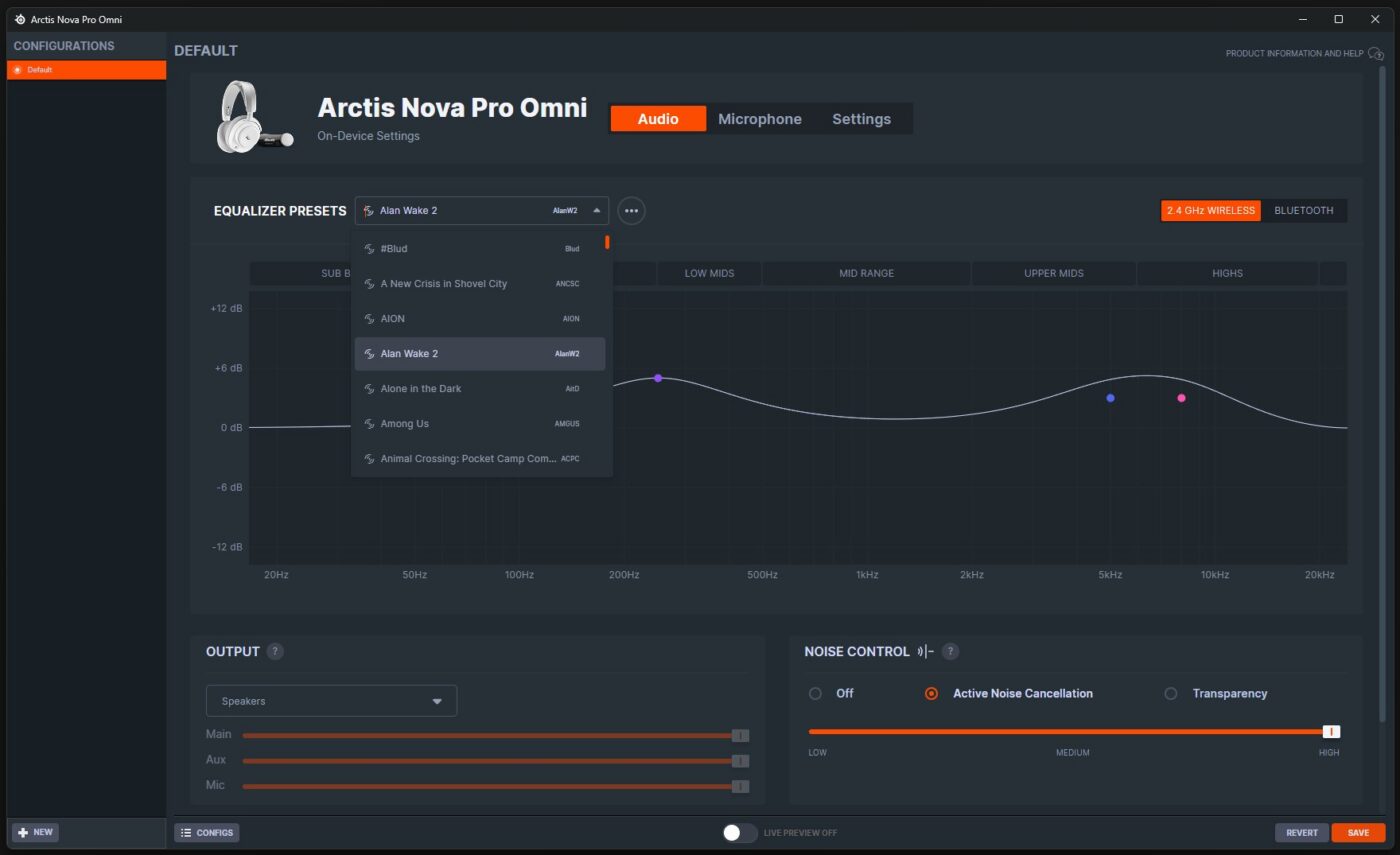
Task: Click the icon next to AION preset
Action: coord(369,319)
